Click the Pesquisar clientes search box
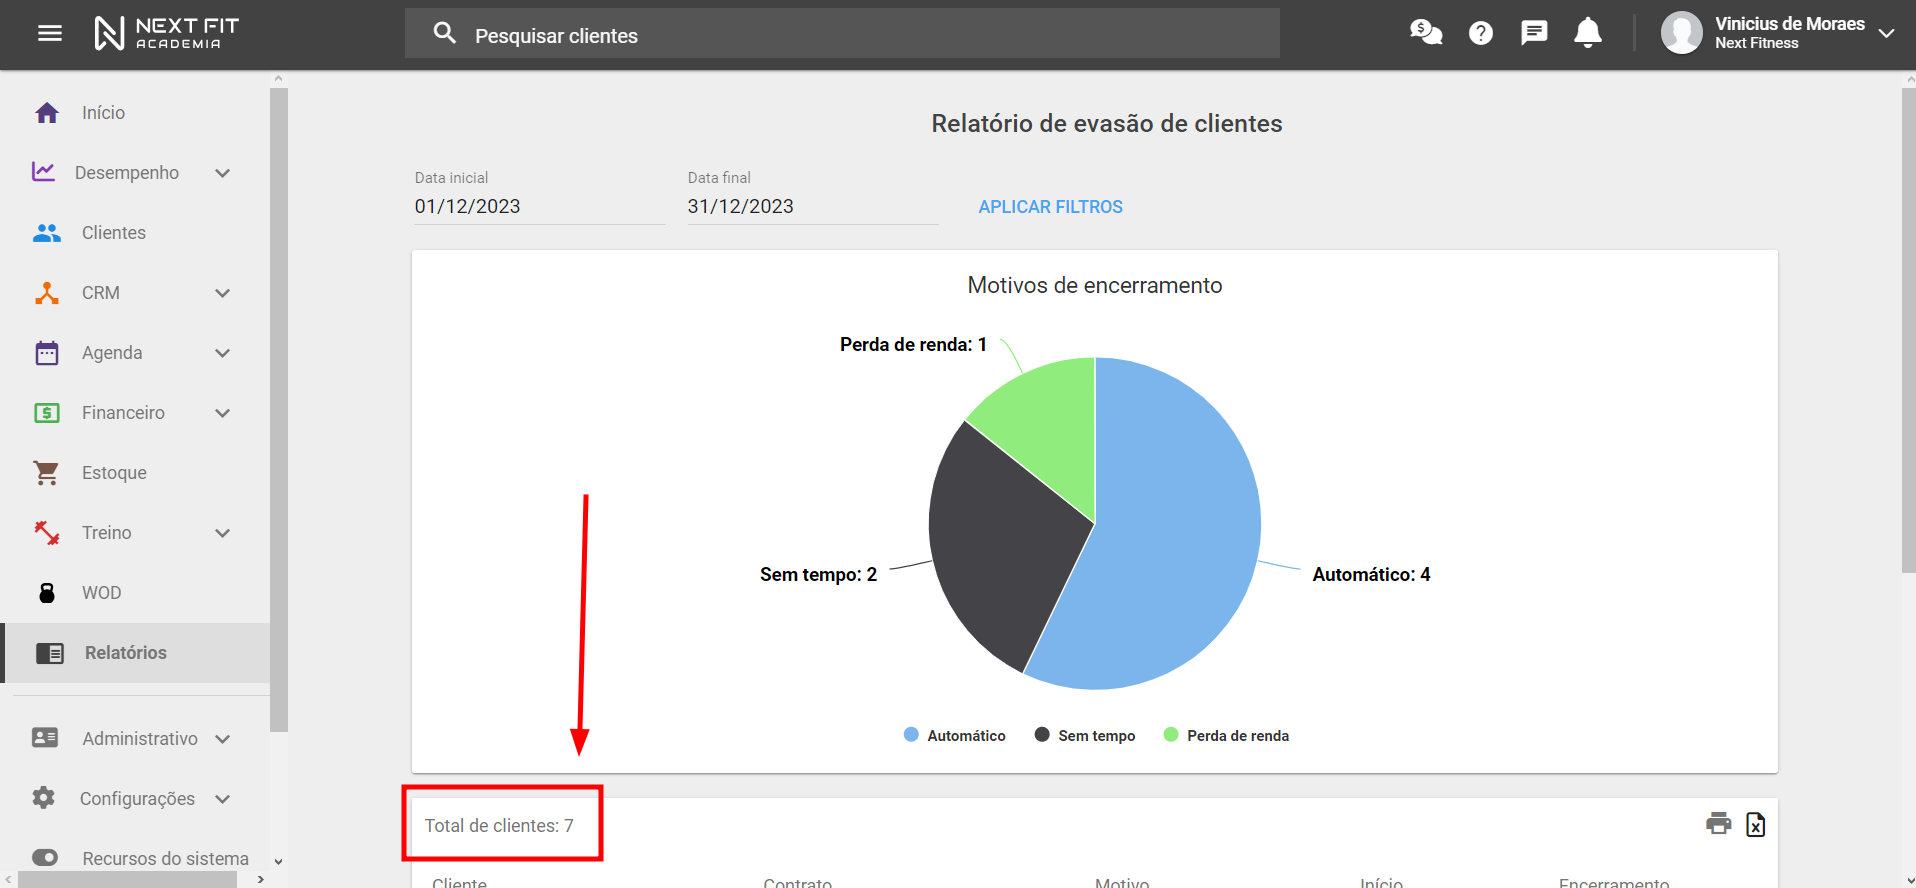Screen dimensions: 1916x888 point(842,34)
